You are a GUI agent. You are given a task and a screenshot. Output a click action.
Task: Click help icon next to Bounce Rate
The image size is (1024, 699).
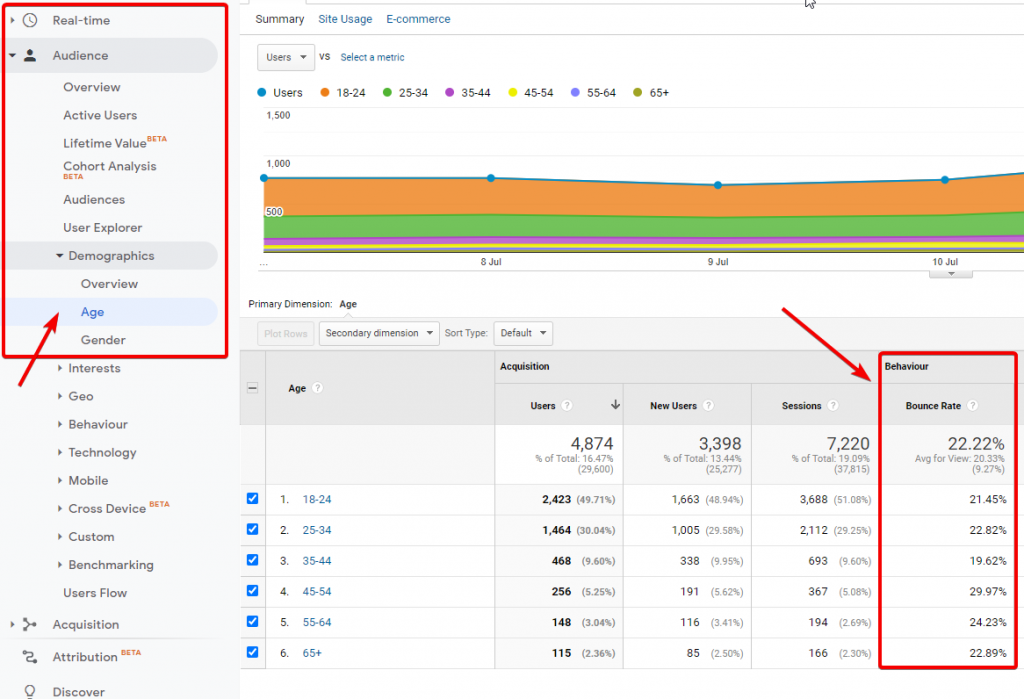click(x=972, y=406)
